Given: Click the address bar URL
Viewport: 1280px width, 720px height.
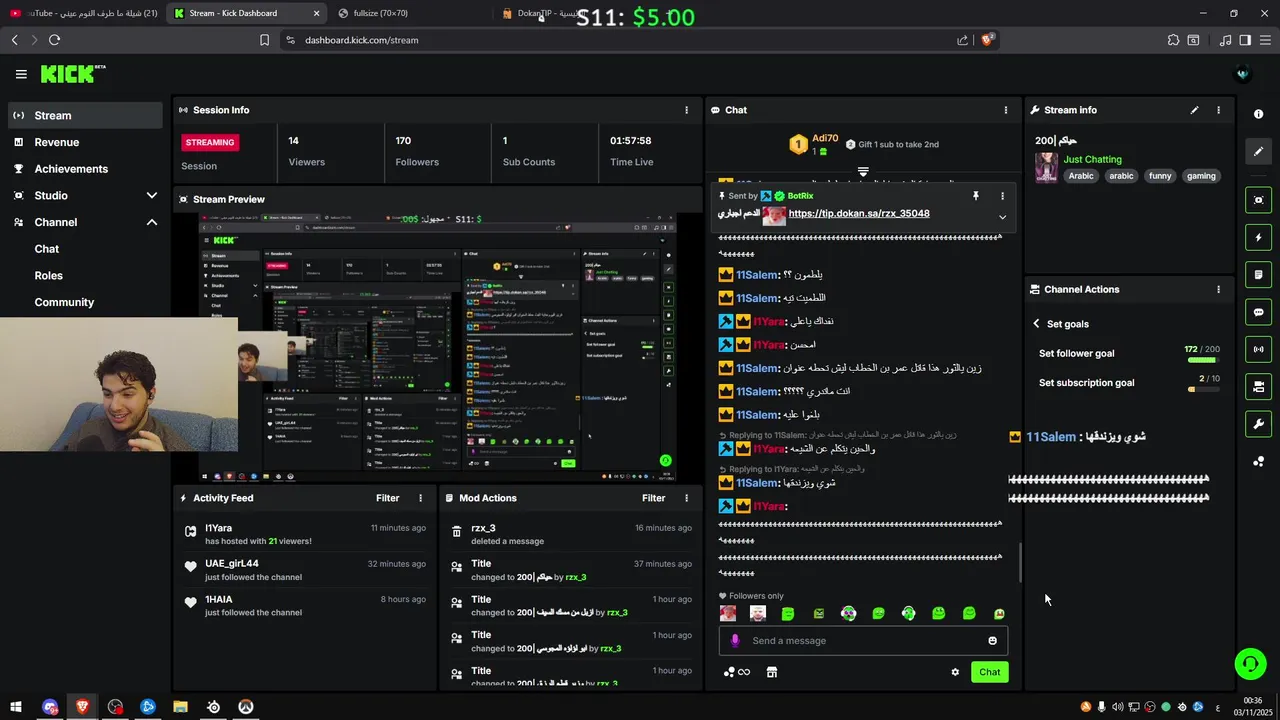Looking at the screenshot, I should 362,40.
